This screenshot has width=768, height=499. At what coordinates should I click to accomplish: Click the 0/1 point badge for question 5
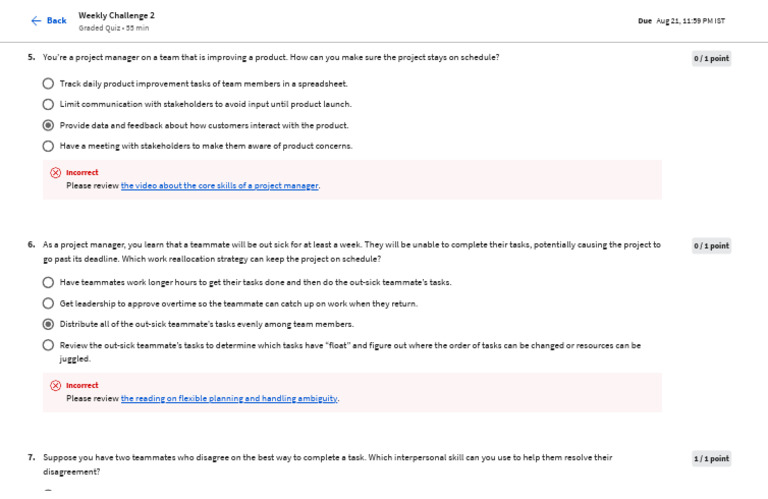tap(711, 59)
